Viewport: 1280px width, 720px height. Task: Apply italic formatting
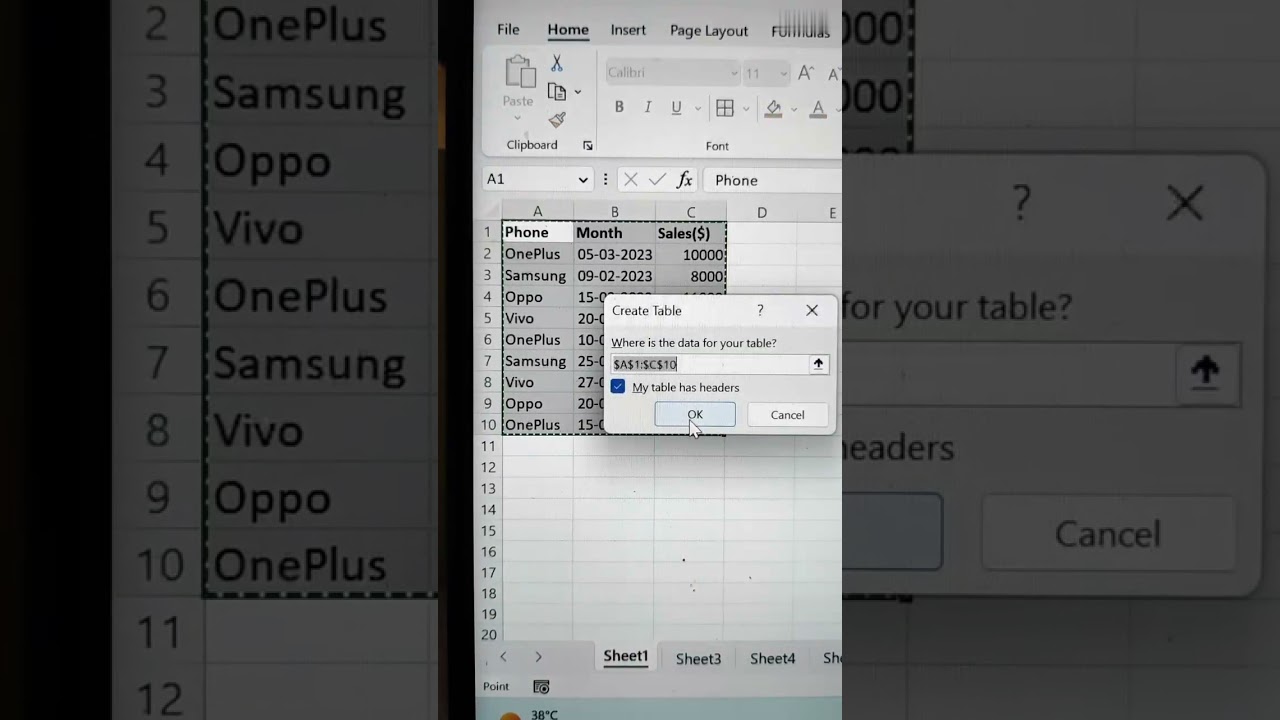[x=648, y=108]
